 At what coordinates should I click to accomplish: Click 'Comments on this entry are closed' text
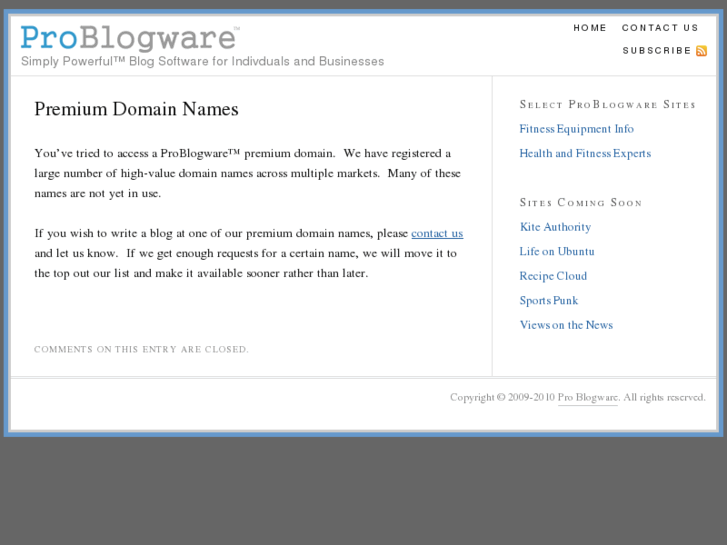141,349
